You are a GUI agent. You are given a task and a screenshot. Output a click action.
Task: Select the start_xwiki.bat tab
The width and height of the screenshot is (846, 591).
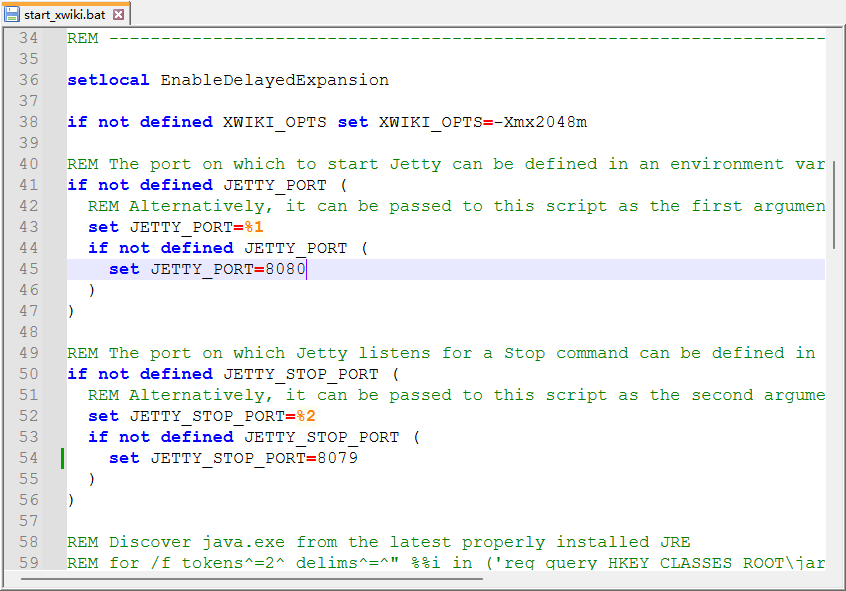click(66, 15)
